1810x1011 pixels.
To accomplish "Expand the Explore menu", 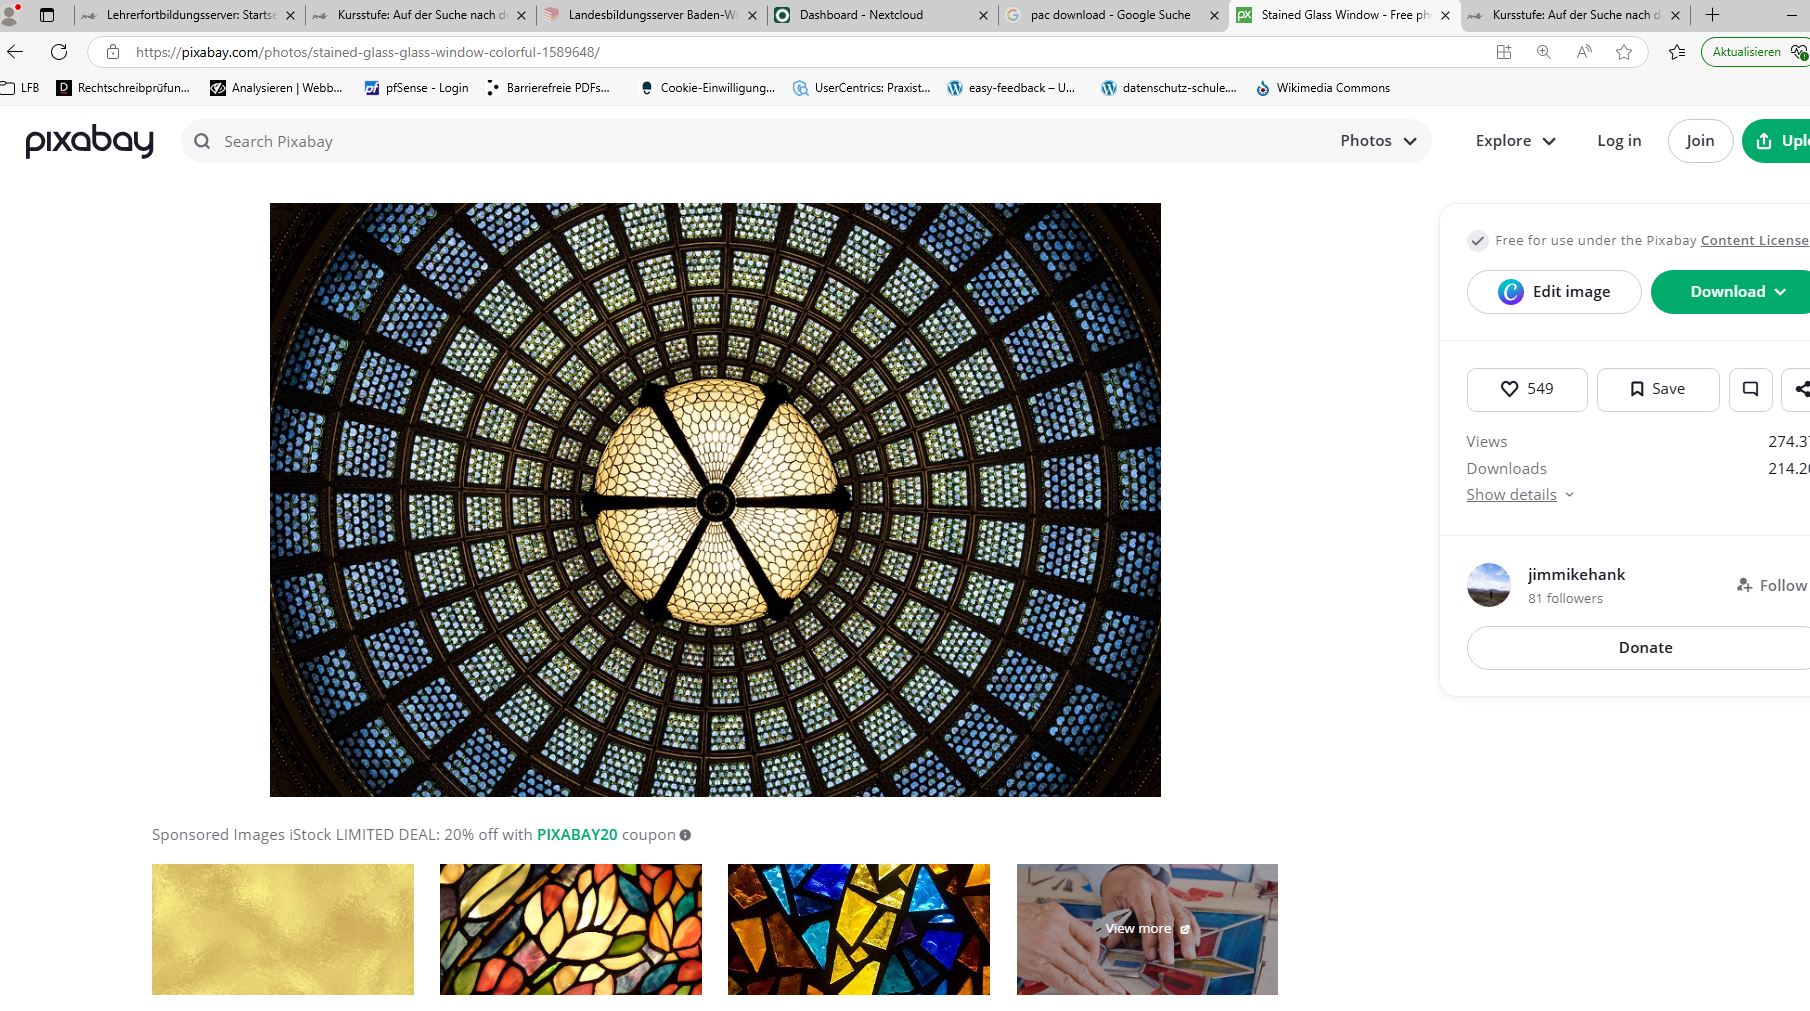I will [1515, 141].
